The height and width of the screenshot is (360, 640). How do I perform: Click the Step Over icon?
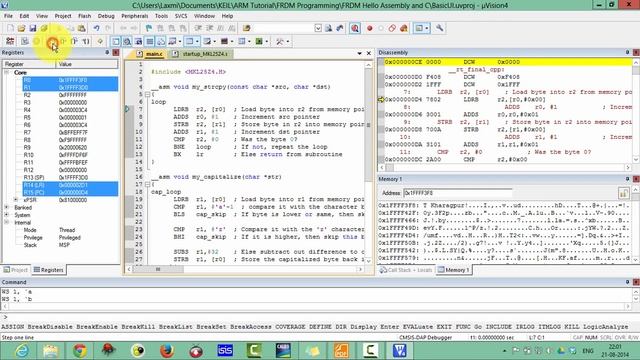[x=63, y=41]
